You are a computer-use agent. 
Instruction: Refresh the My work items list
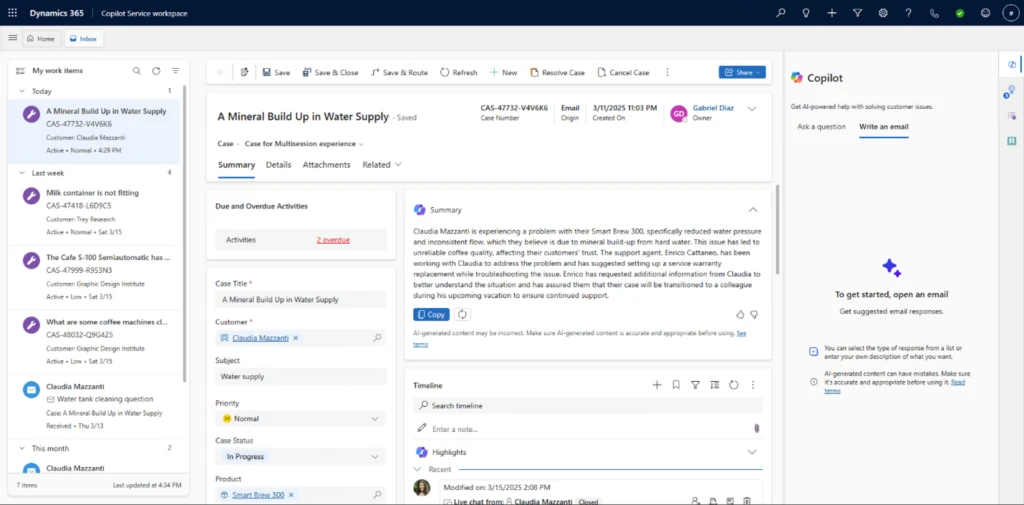pyautogui.click(x=156, y=71)
